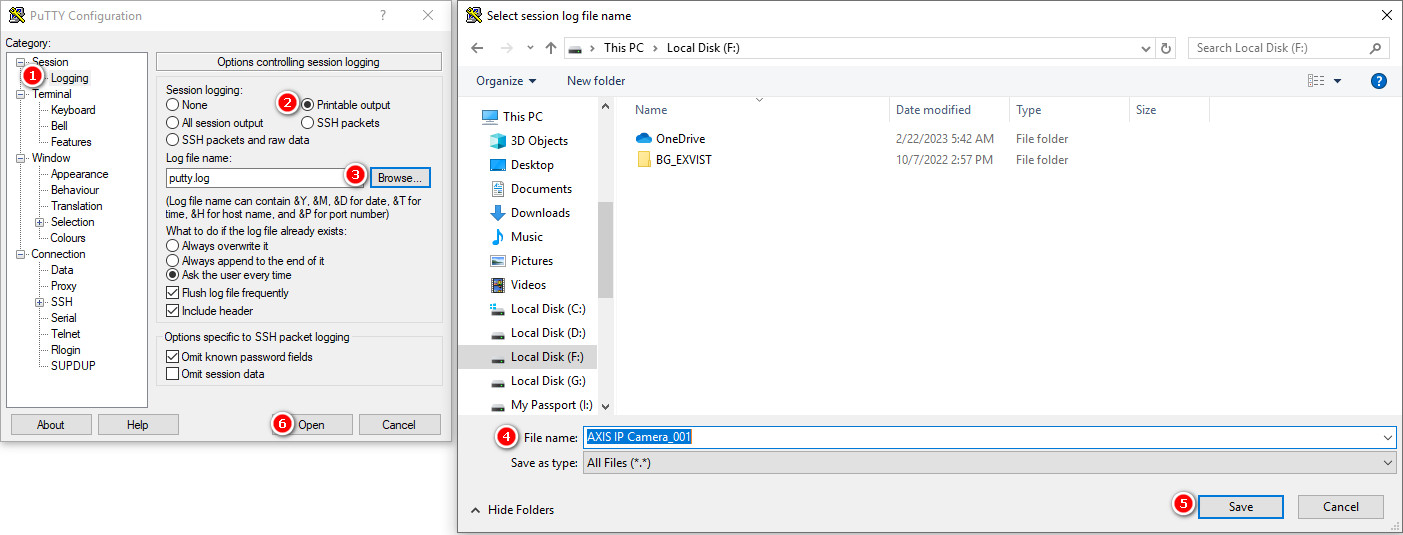Select Logging in the category tree
This screenshot has width=1403, height=535.
pos(70,78)
